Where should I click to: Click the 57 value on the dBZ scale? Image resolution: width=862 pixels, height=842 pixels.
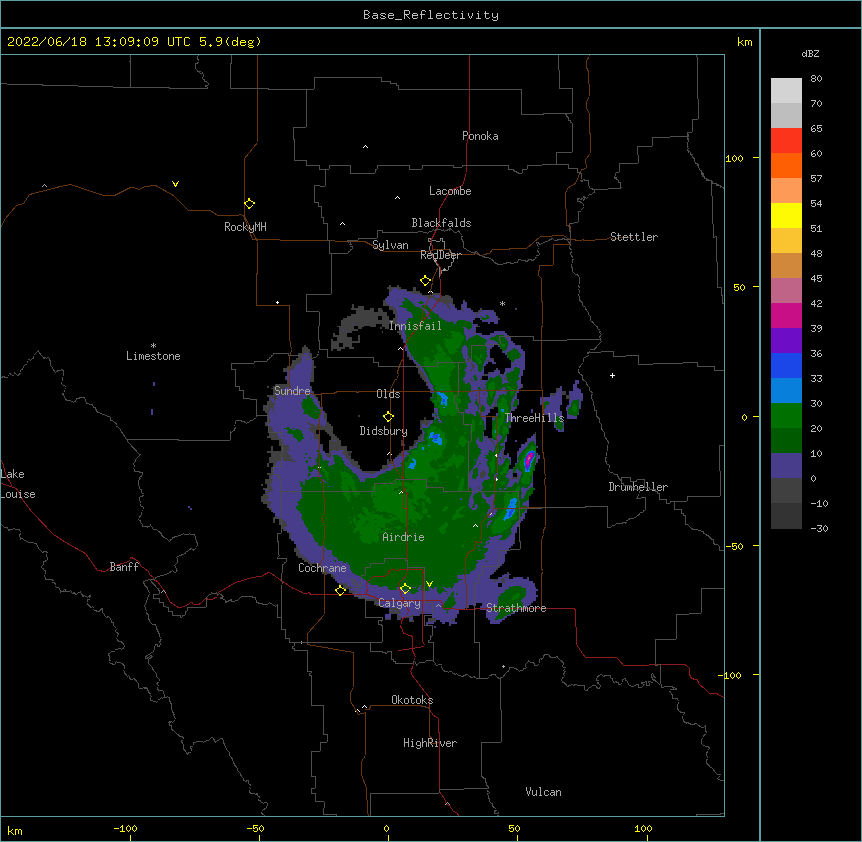pos(816,179)
